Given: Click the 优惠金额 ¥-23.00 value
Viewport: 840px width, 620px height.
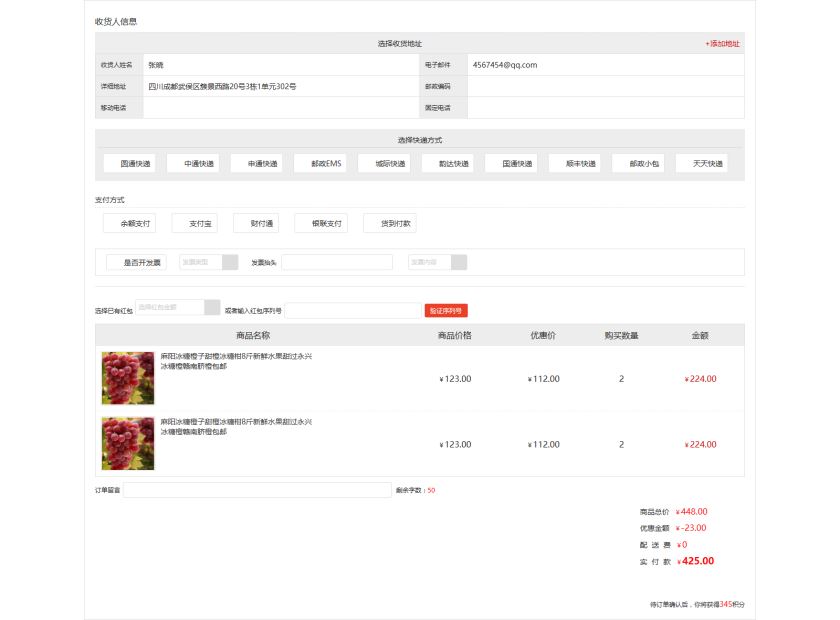Looking at the screenshot, I should tap(691, 528).
